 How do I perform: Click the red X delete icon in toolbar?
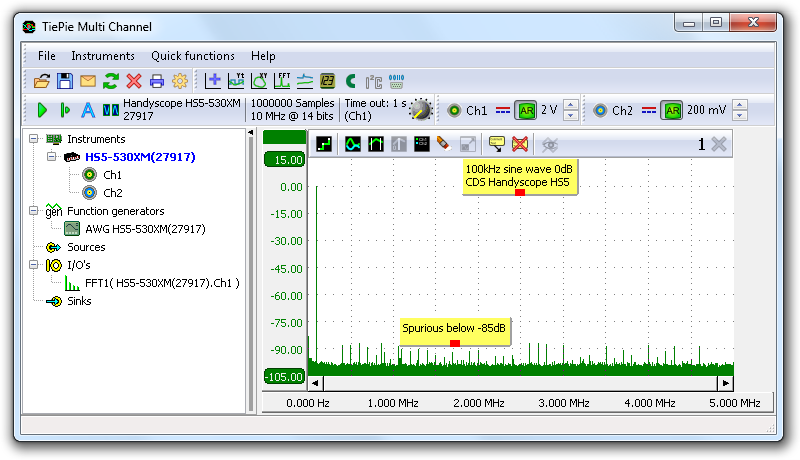tap(134, 81)
